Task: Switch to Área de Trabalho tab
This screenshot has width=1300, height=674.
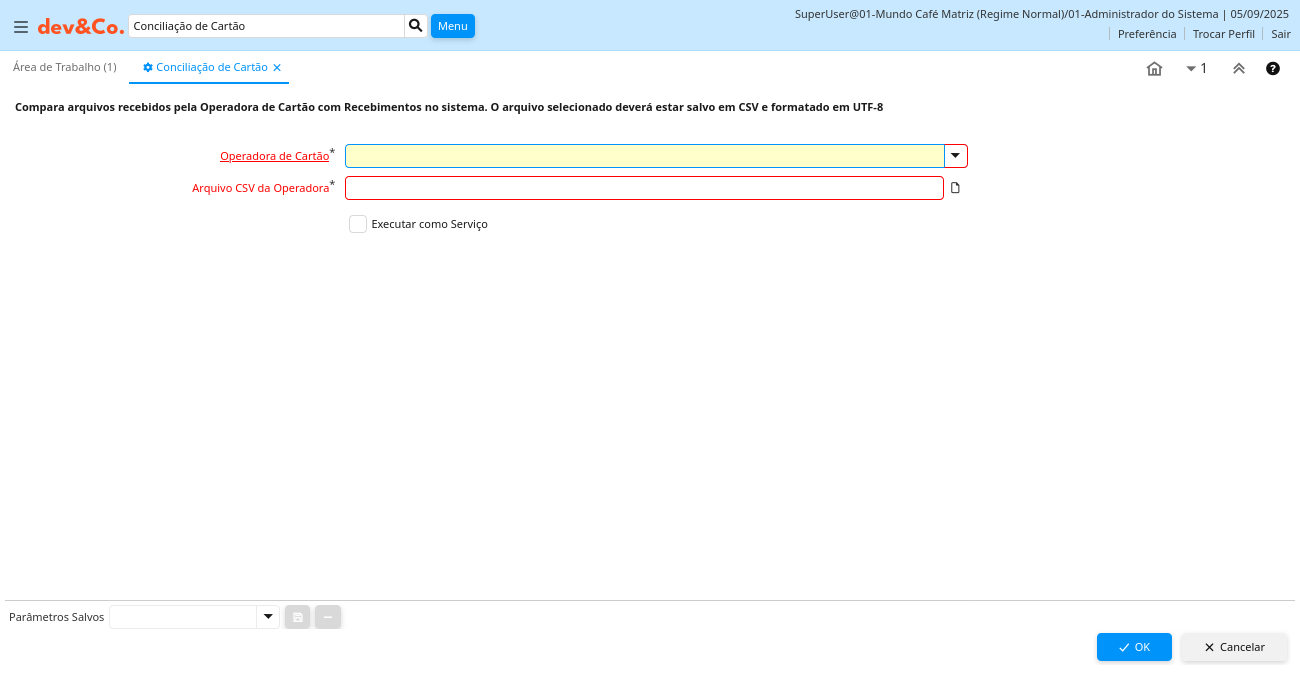Action: [x=65, y=67]
